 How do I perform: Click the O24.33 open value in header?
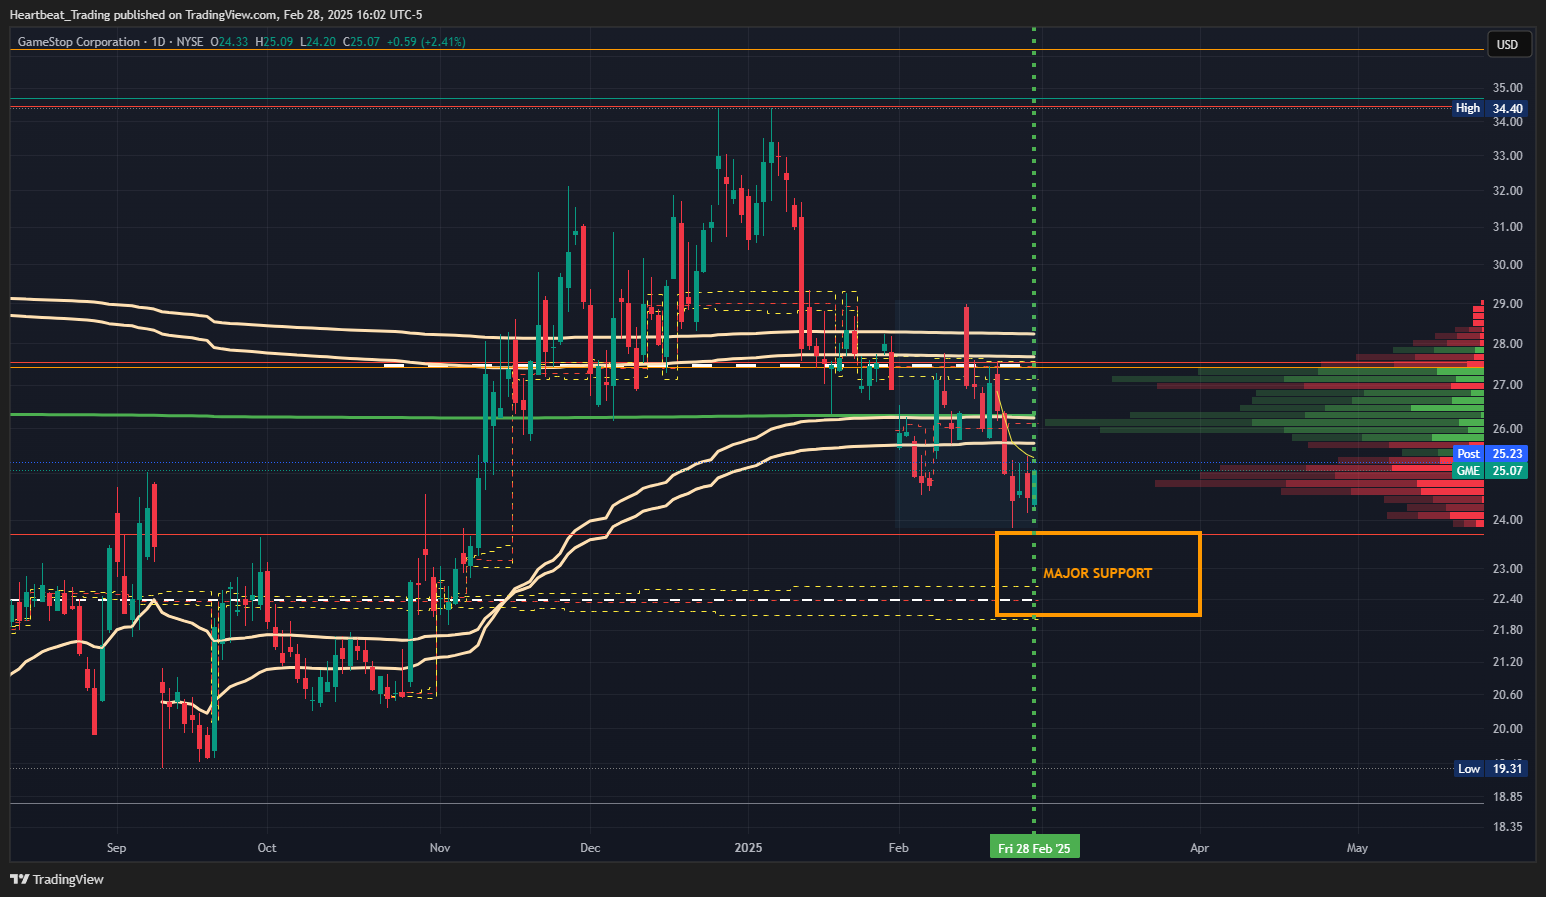tap(229, 42)
